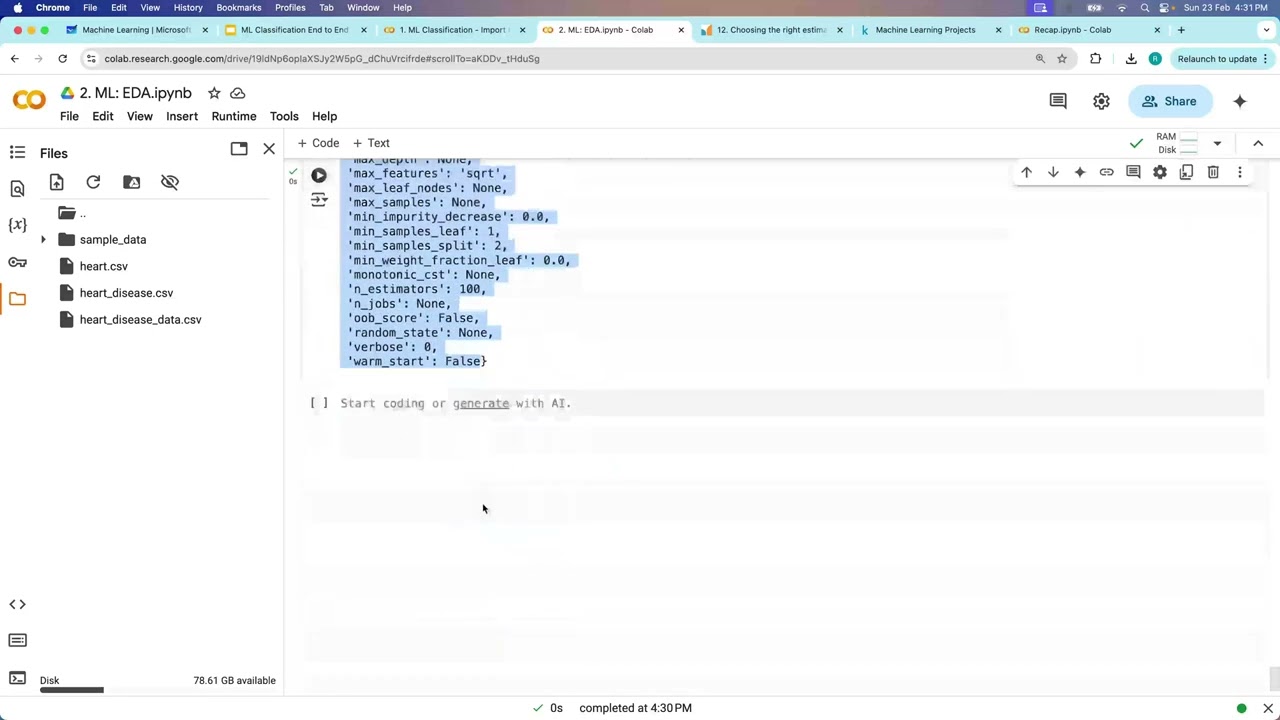
Task: Run the selected code cell
Action: coord(318,175)
